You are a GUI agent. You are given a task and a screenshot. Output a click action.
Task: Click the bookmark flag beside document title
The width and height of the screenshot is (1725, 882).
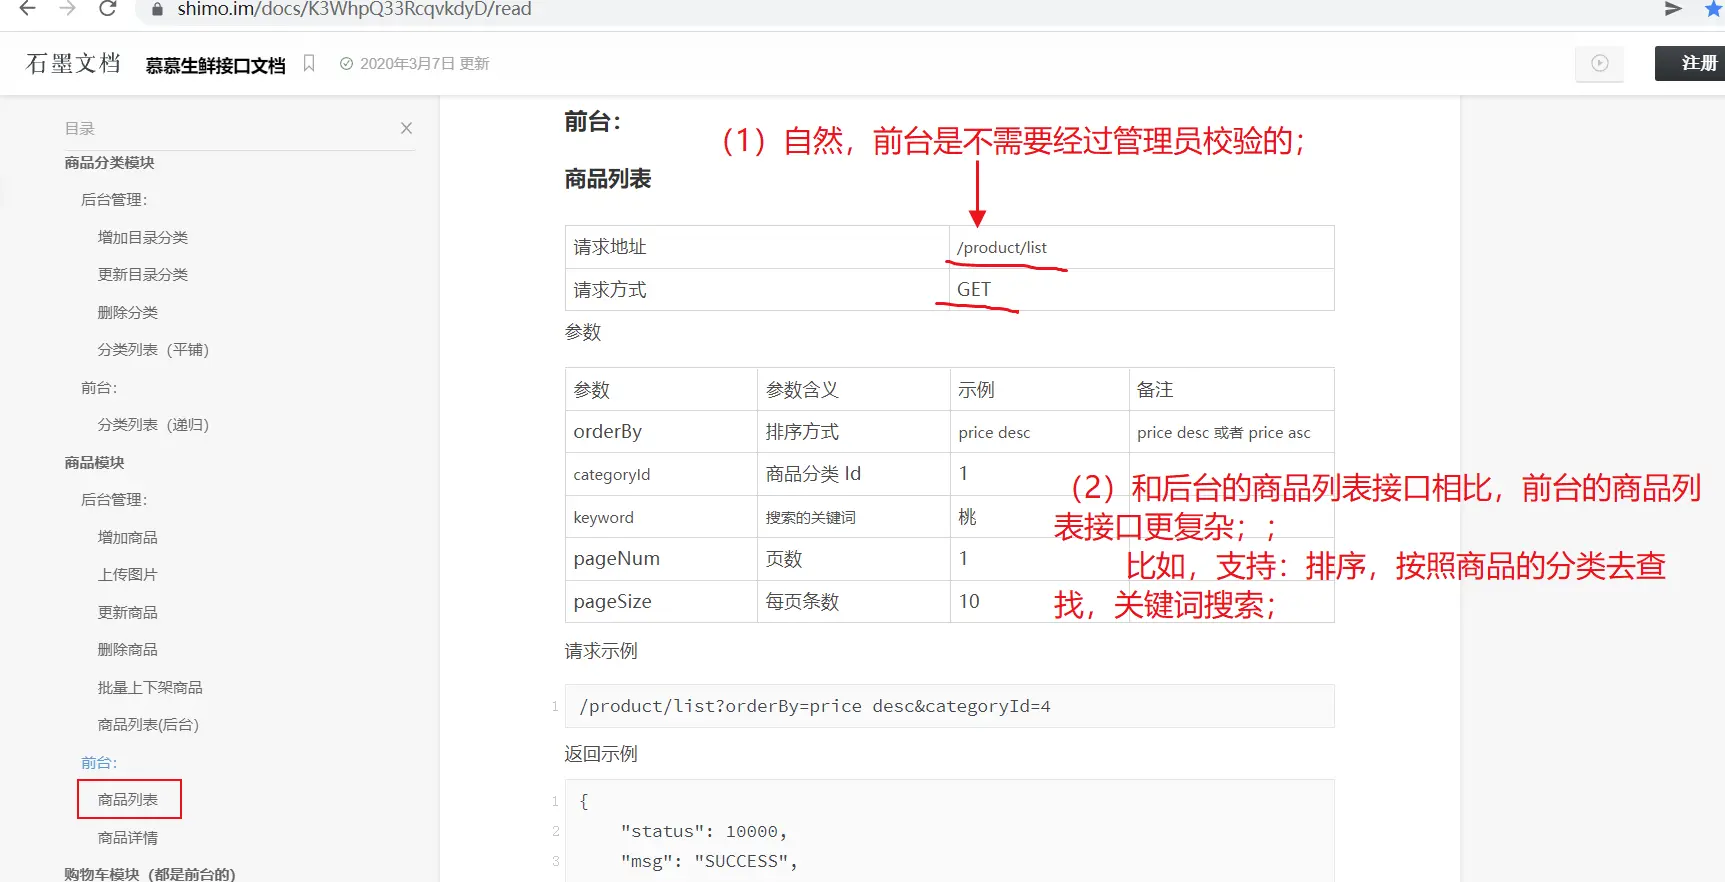point(309,63)
